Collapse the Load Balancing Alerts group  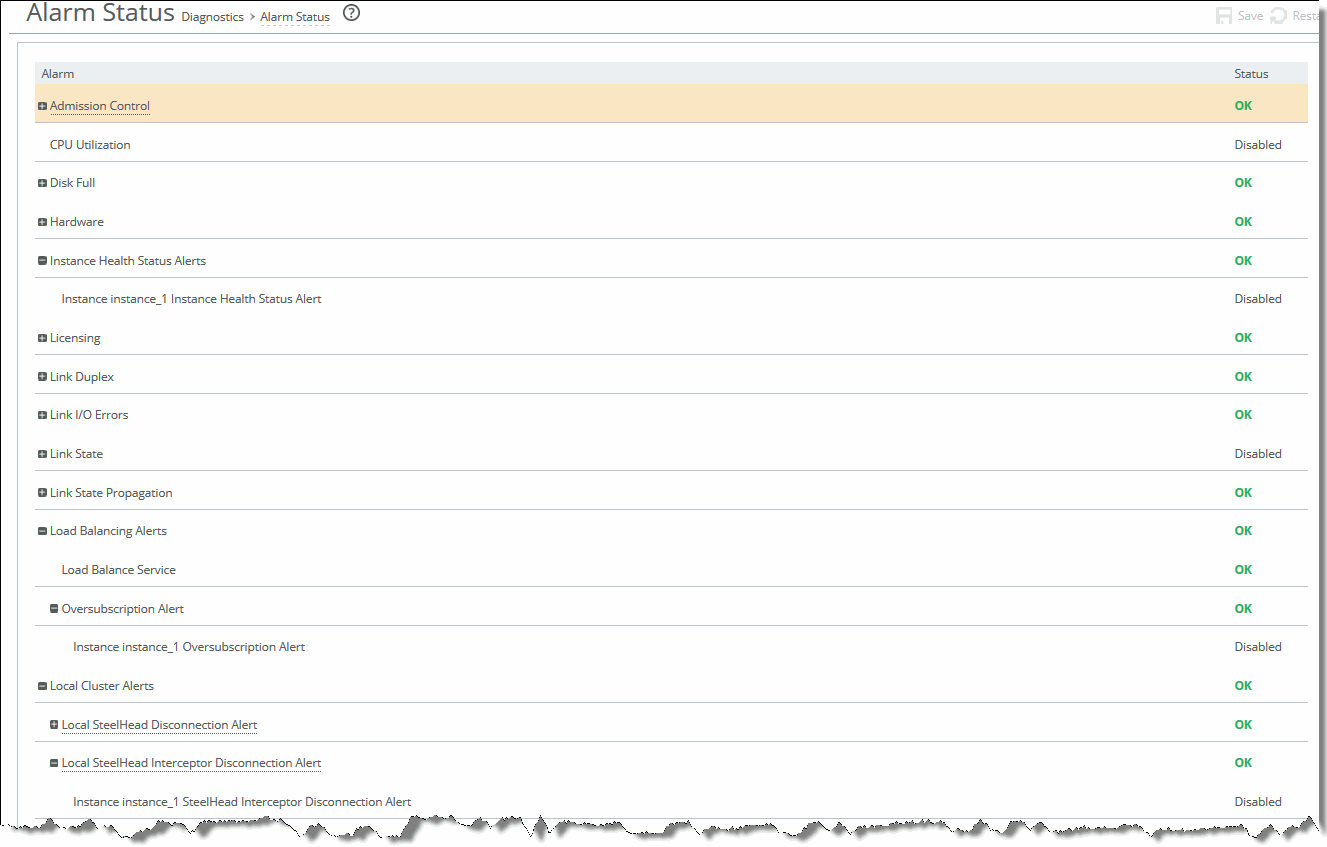click(42, 531)
